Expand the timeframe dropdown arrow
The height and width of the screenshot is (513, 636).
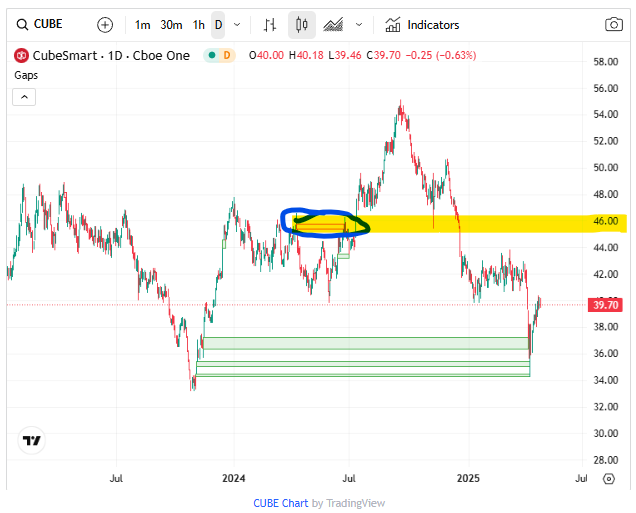237,25
